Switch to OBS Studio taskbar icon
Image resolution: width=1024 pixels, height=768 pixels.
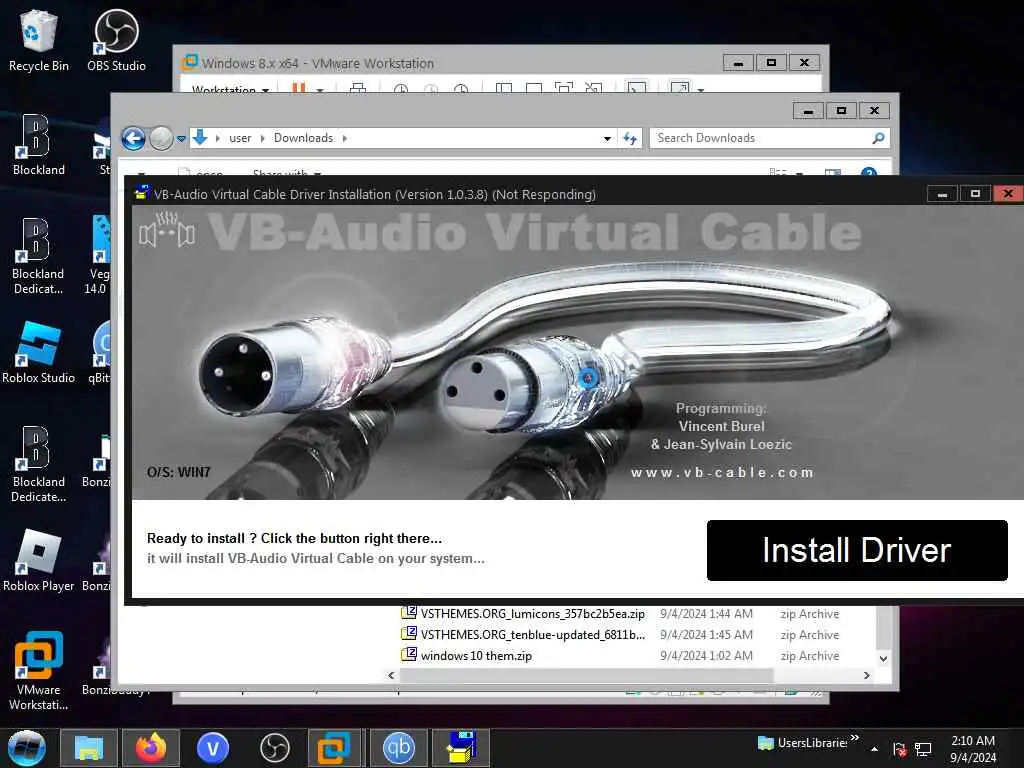274,748
